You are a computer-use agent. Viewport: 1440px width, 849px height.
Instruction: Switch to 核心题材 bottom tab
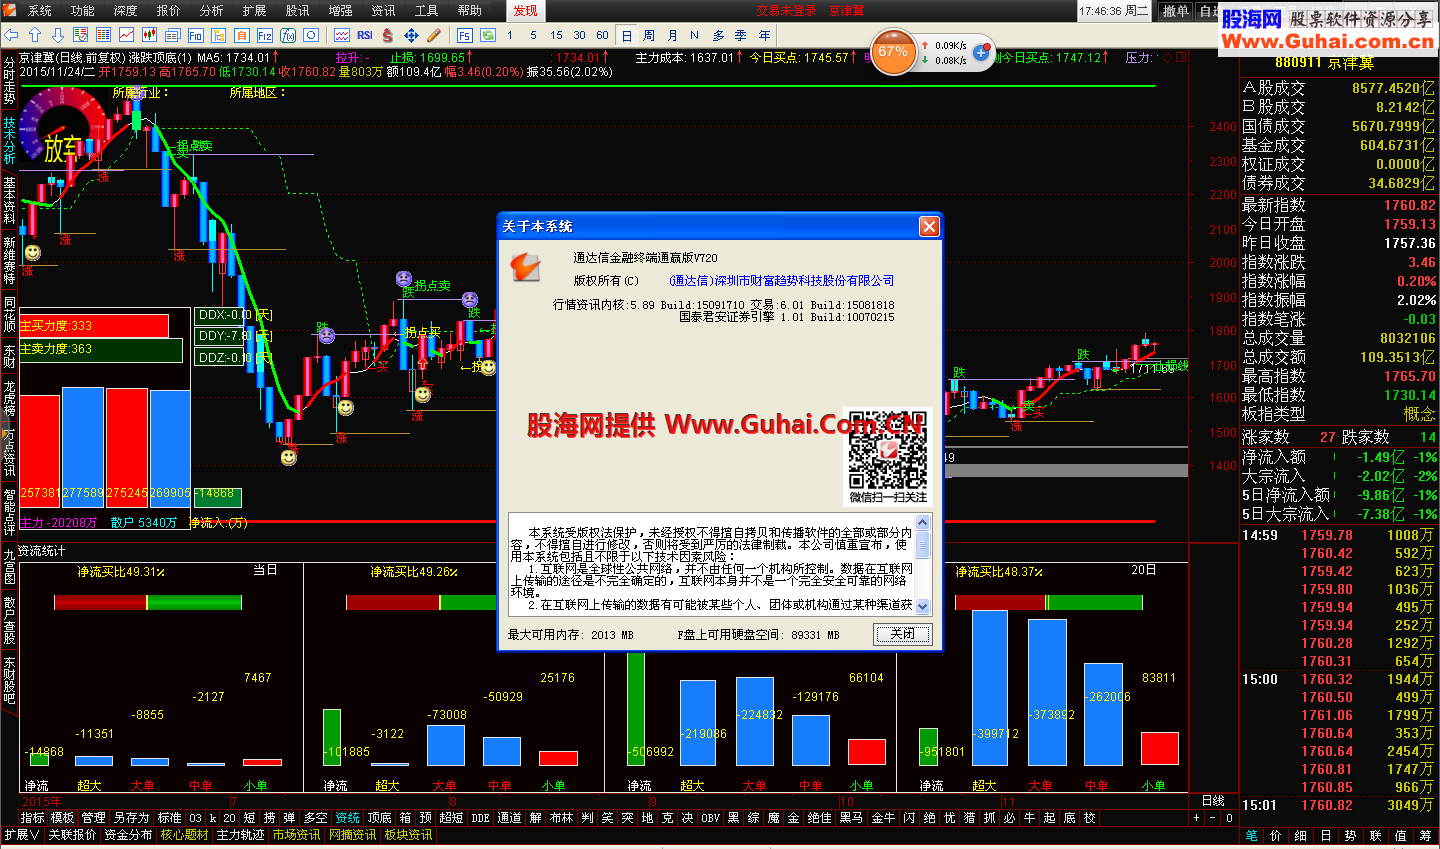(x=185, y=835)
